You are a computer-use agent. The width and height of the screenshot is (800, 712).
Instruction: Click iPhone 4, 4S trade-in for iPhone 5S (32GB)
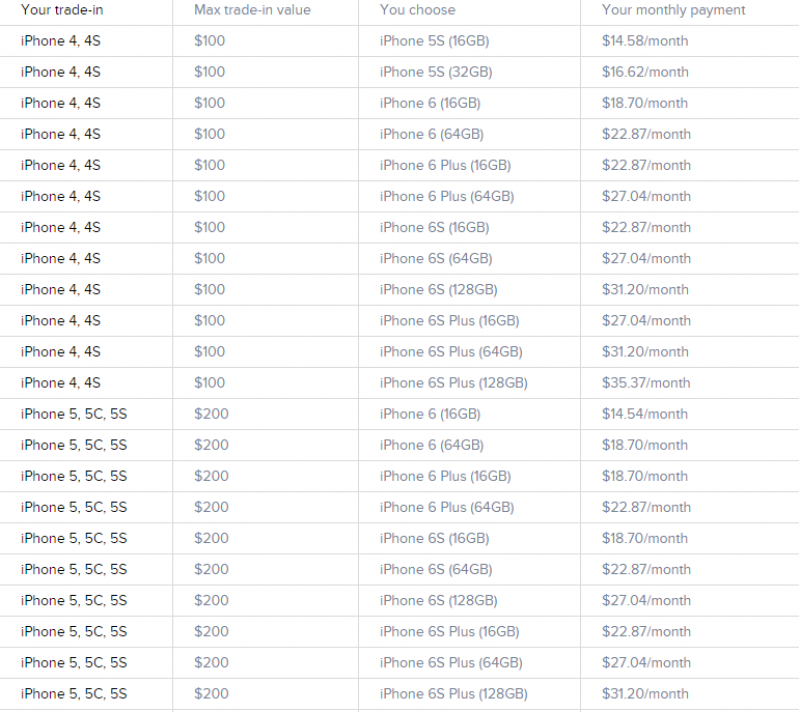click(60, 72)
